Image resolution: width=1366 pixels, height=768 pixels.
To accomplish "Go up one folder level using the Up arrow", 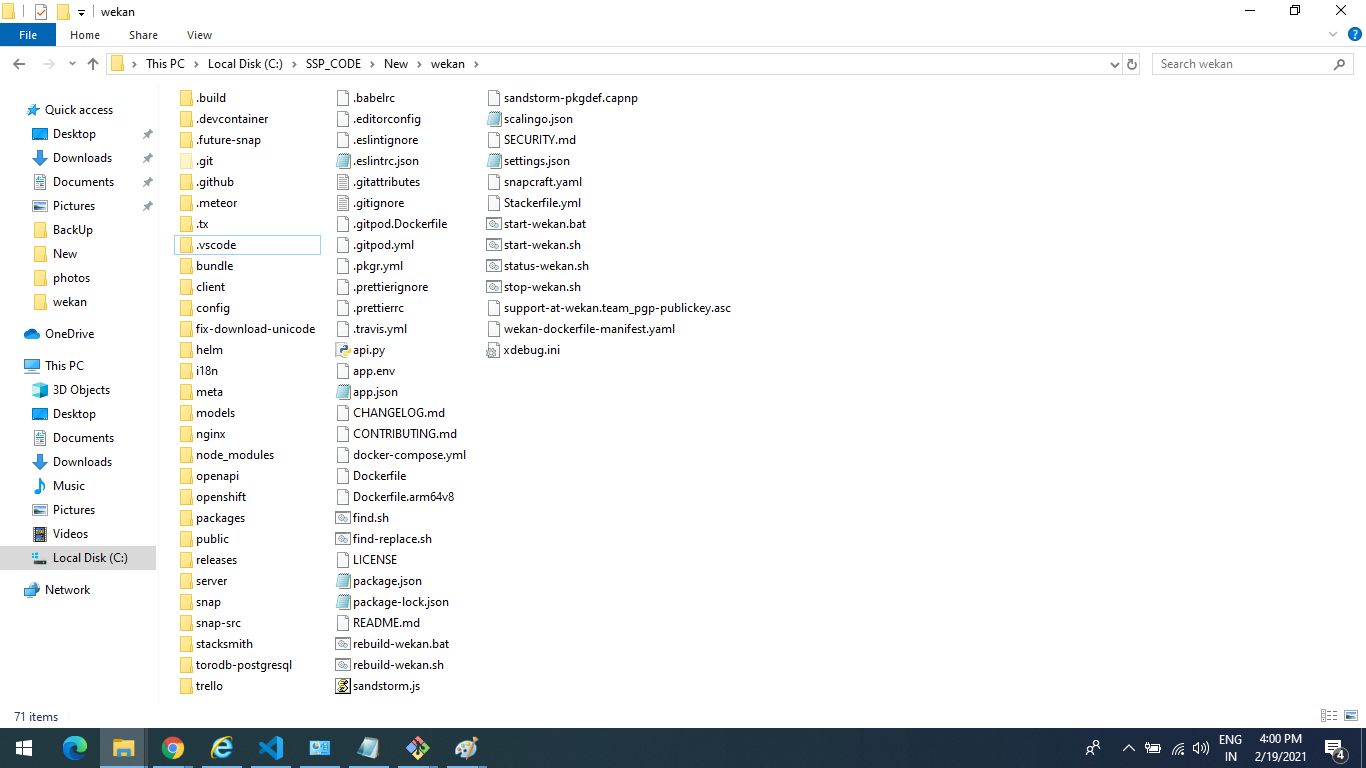I will click(93, 64).
